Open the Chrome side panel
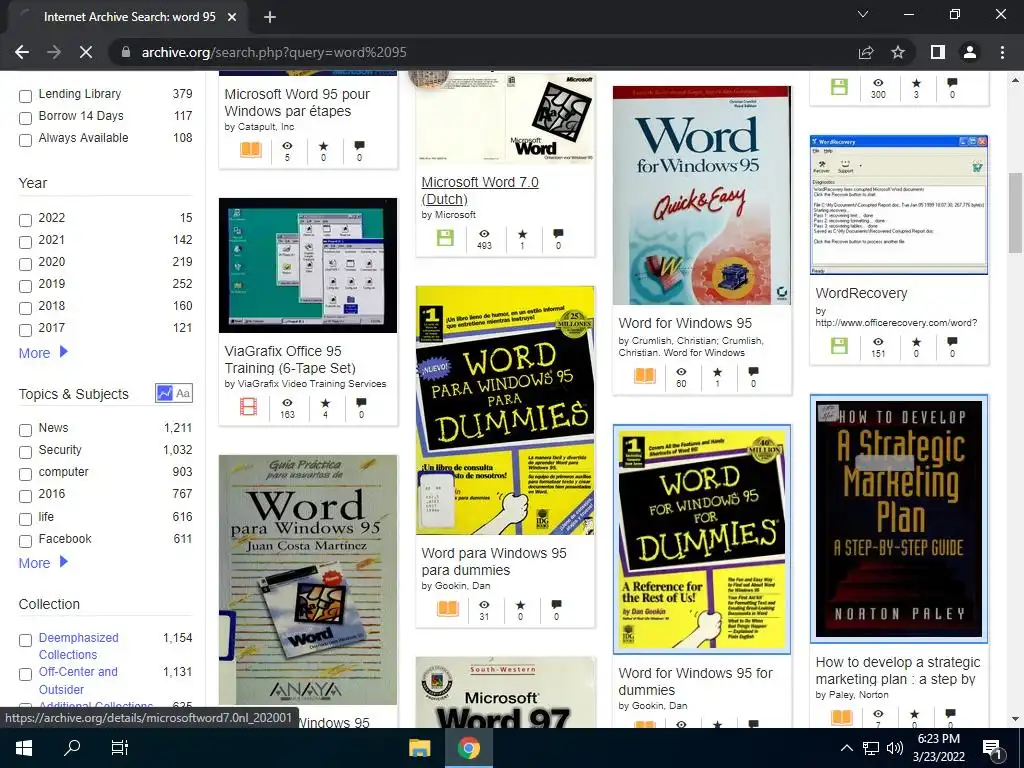 pos(938,52)
